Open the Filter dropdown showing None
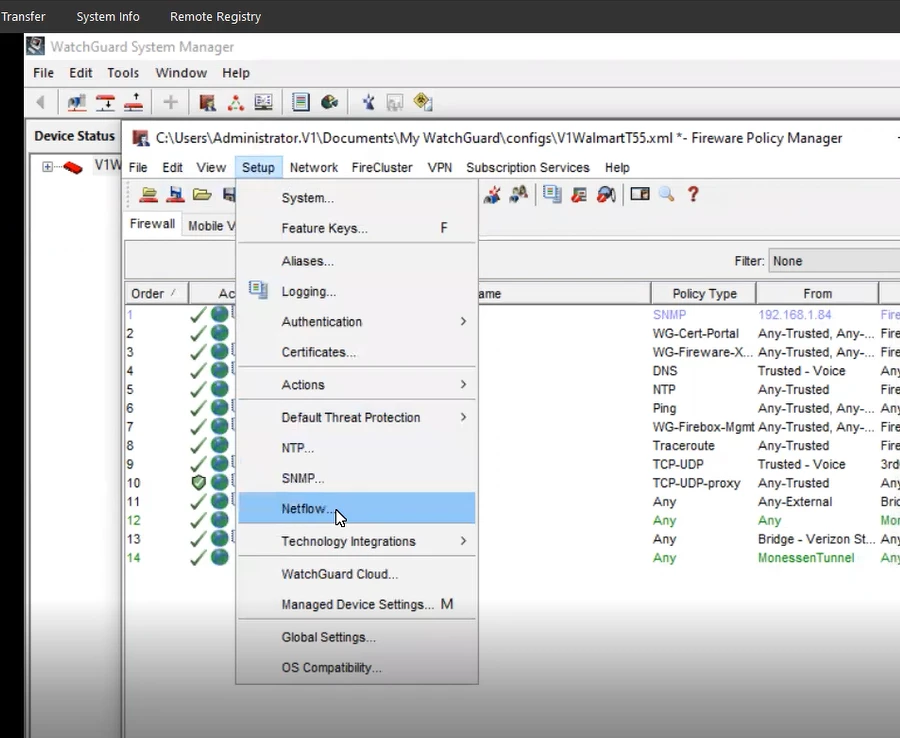 (x=834, y=261)
